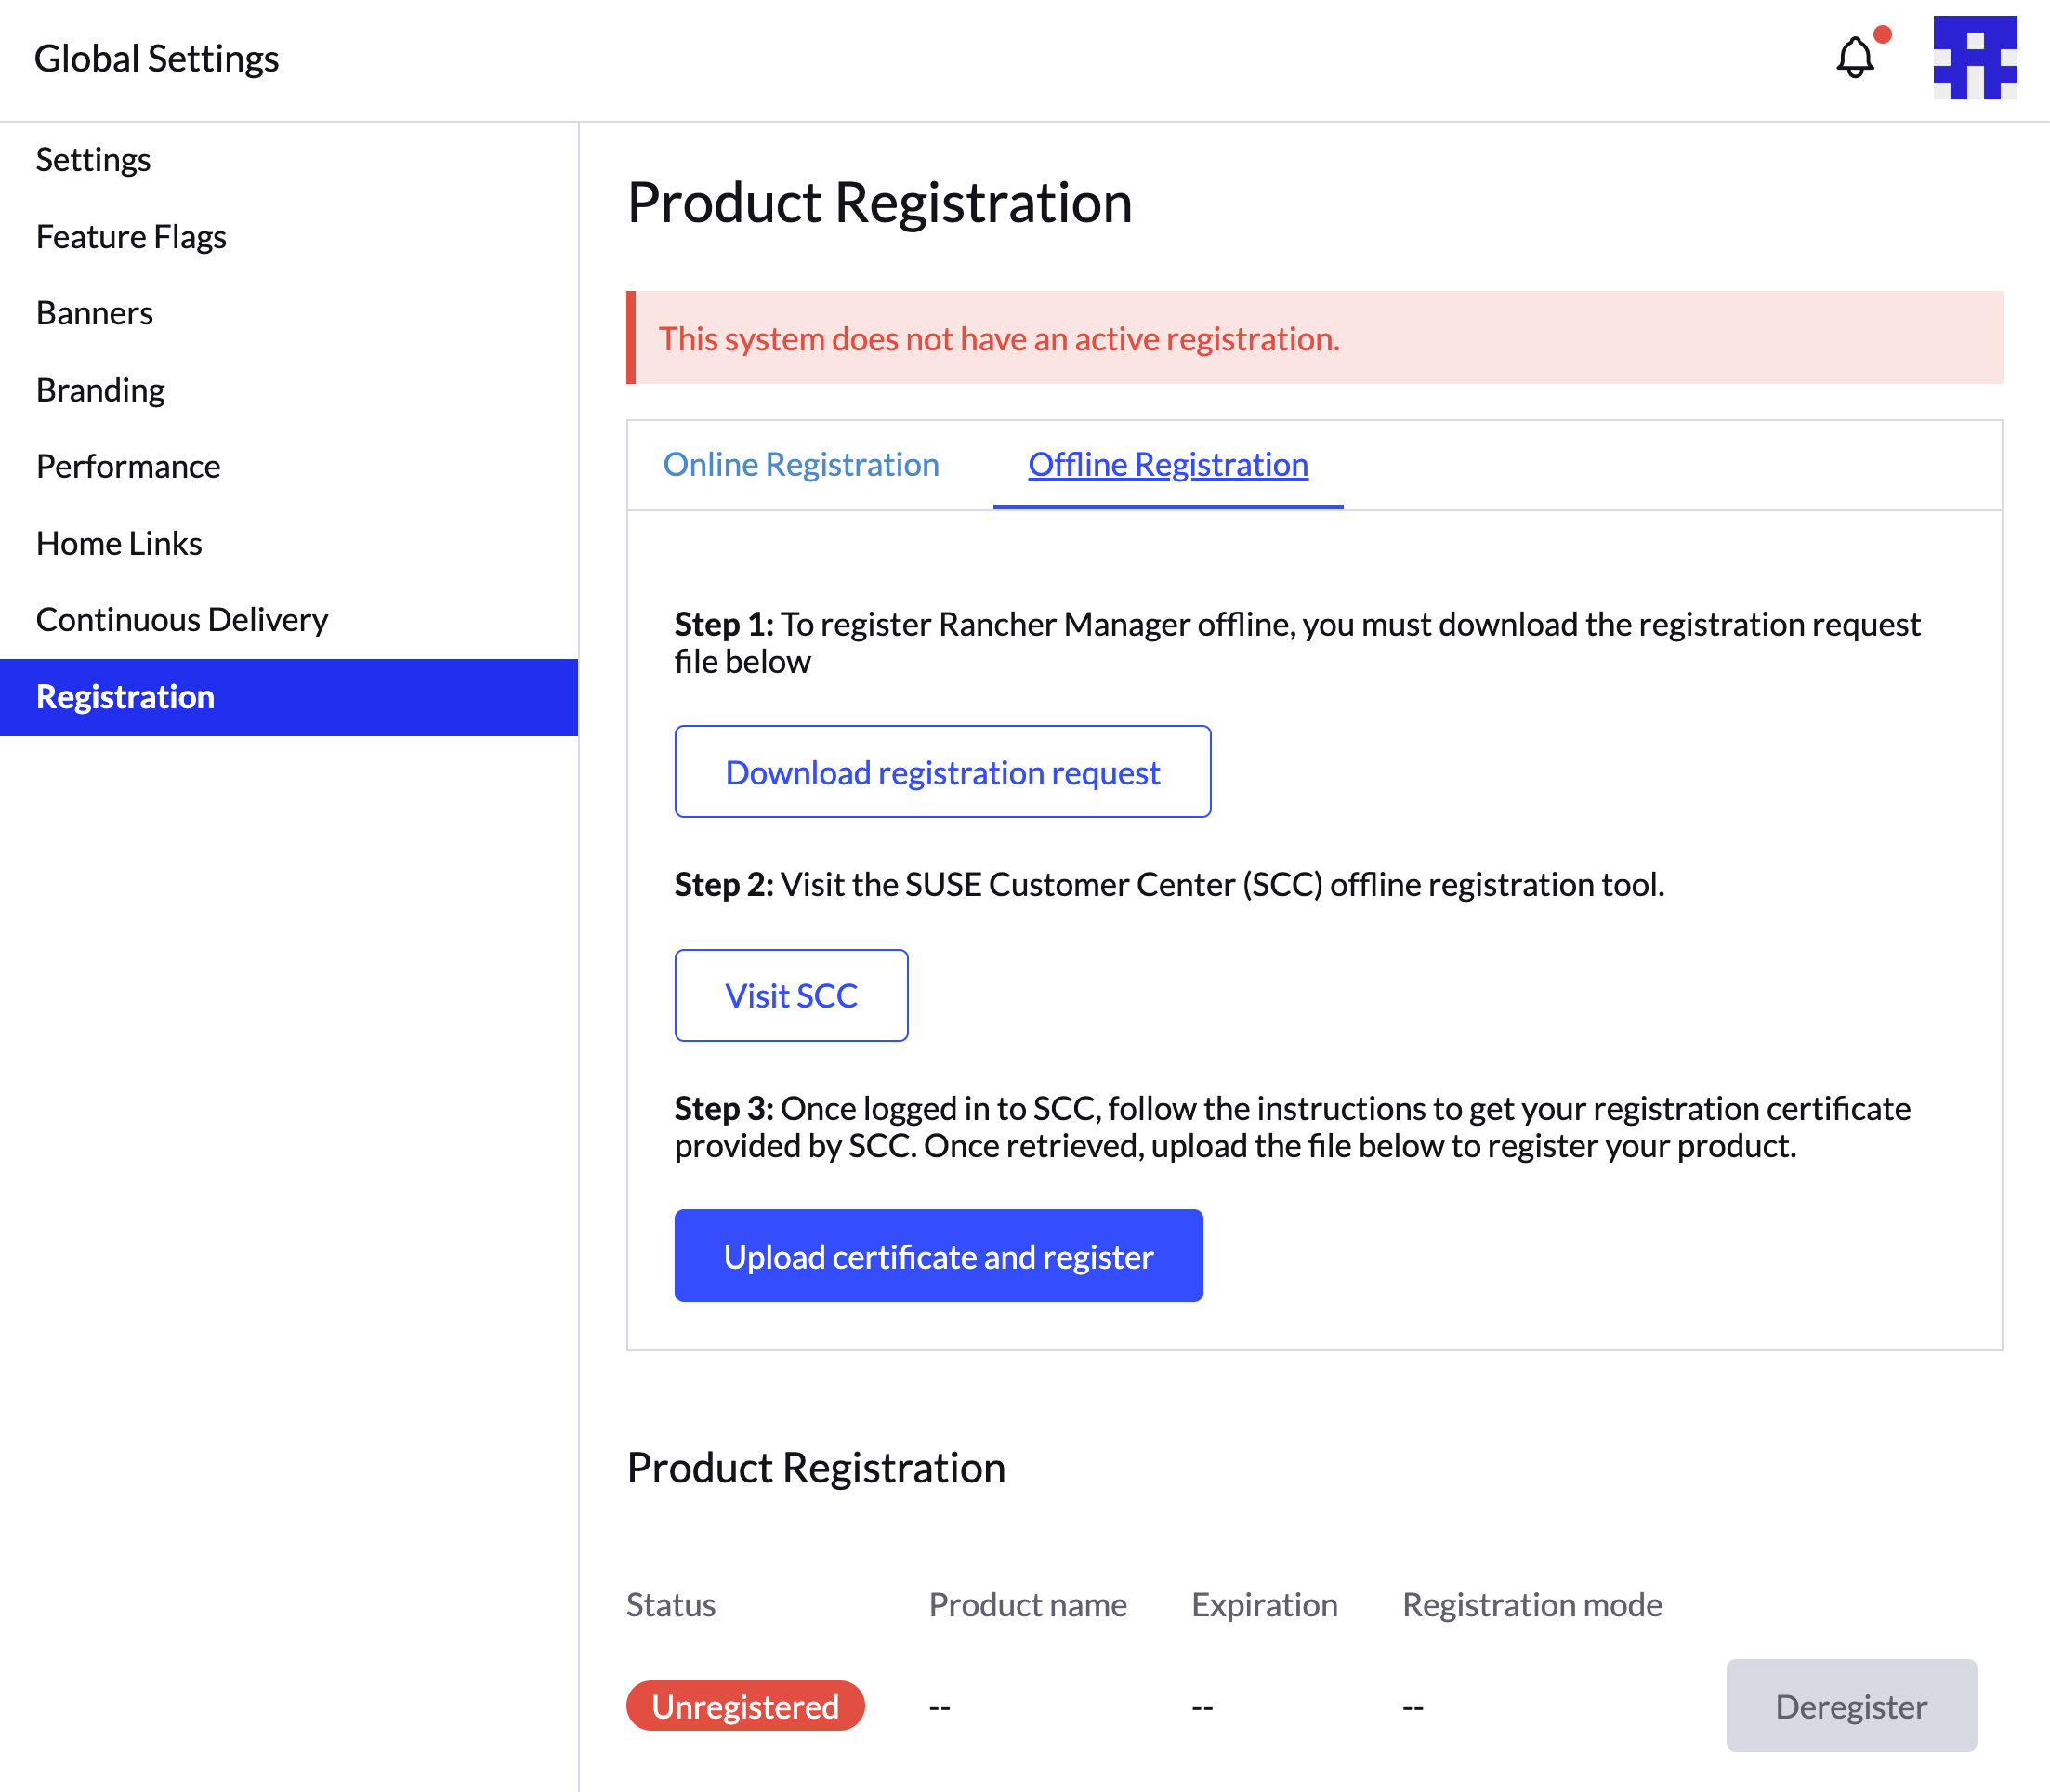Open Home Links configuration
Viewport: 2050px width, 1792px height.
tap(119, 543)
